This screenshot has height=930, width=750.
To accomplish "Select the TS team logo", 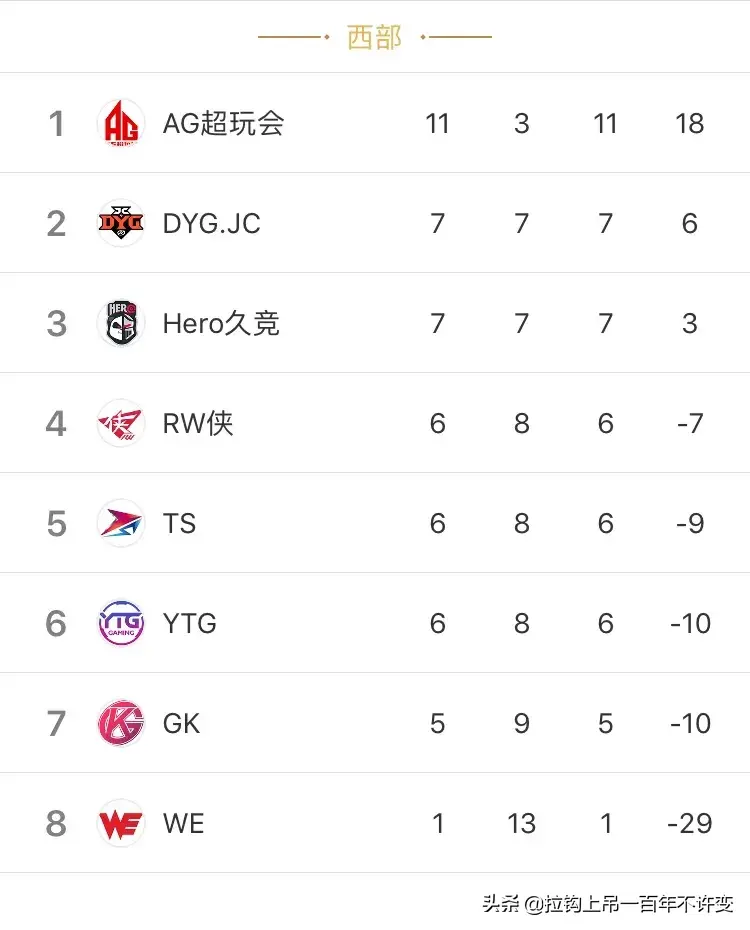I will [x=121, y=523].
